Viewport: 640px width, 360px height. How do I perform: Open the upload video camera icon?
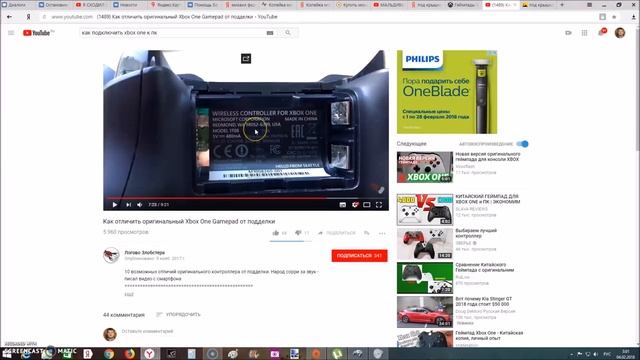pyautogui.click(x=568, y=33)
